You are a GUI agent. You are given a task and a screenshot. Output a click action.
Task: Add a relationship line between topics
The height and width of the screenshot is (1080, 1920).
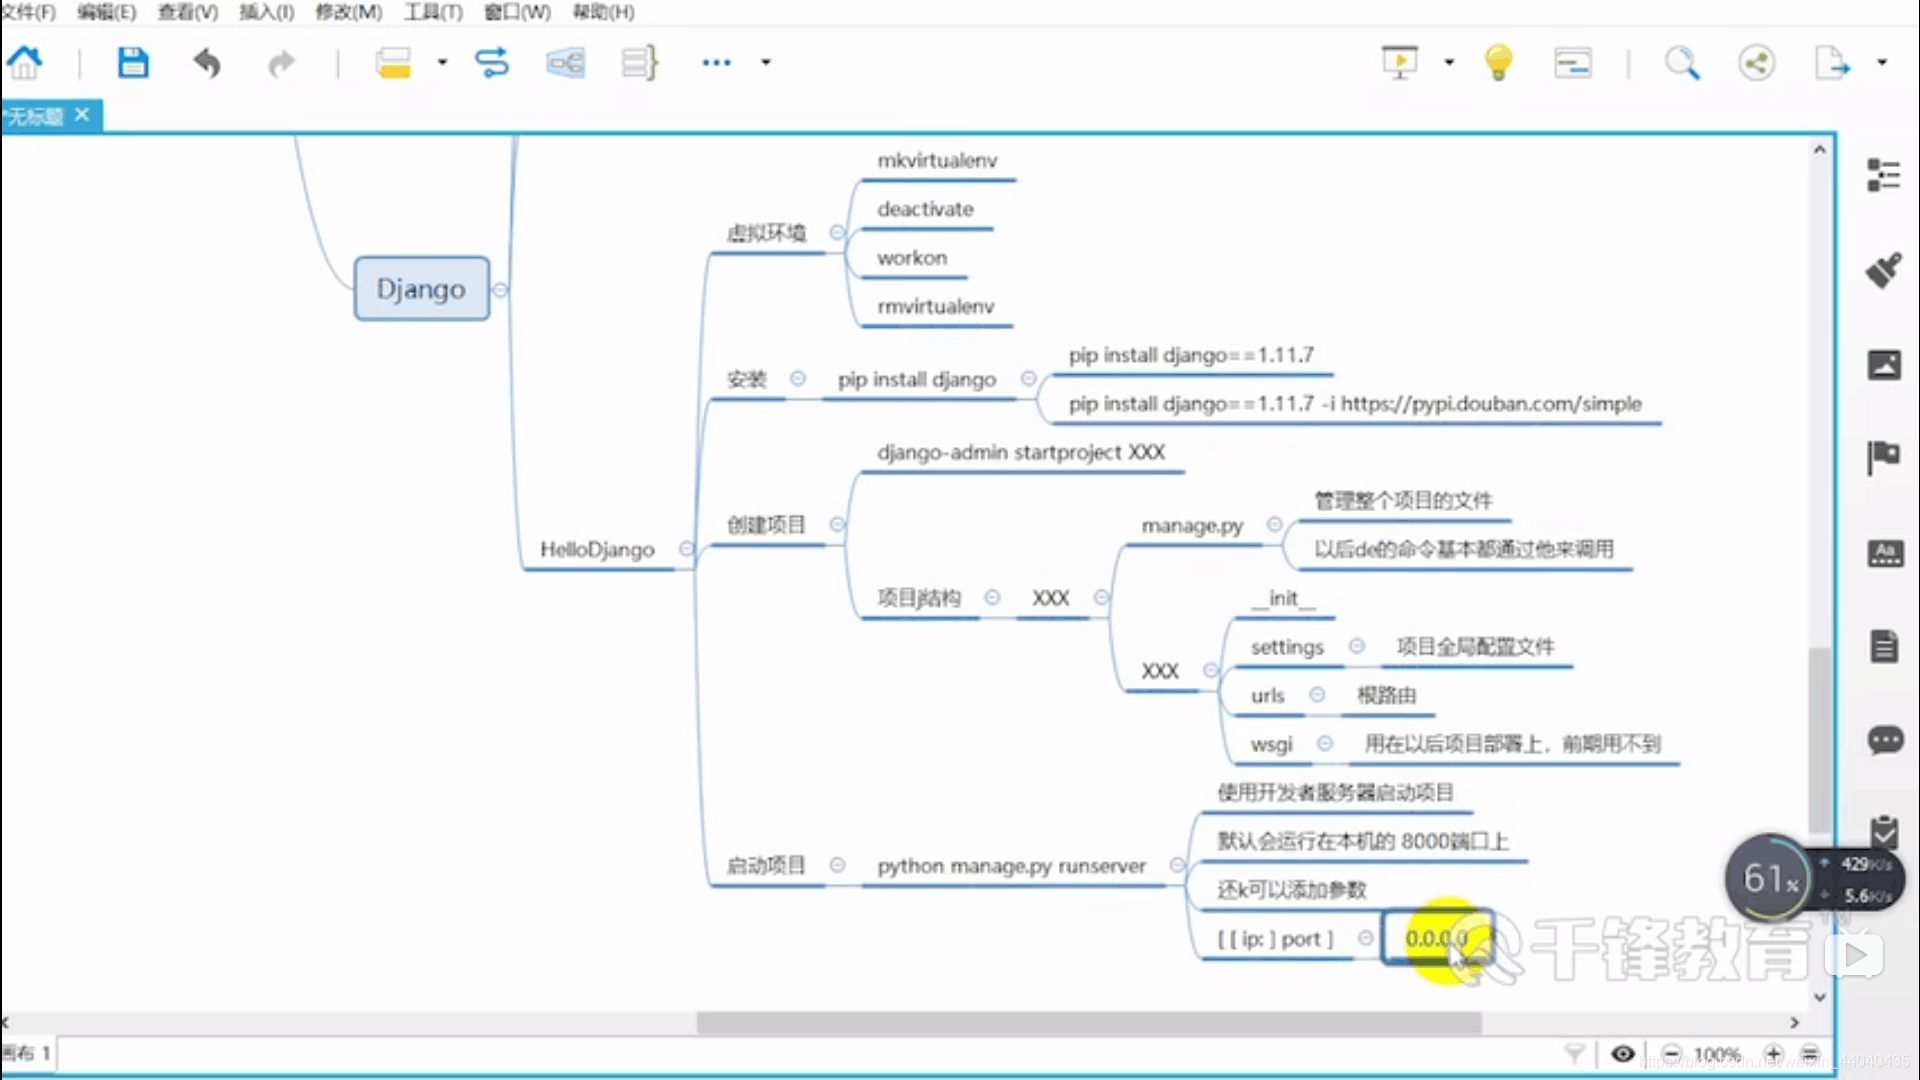coord(491,63)
